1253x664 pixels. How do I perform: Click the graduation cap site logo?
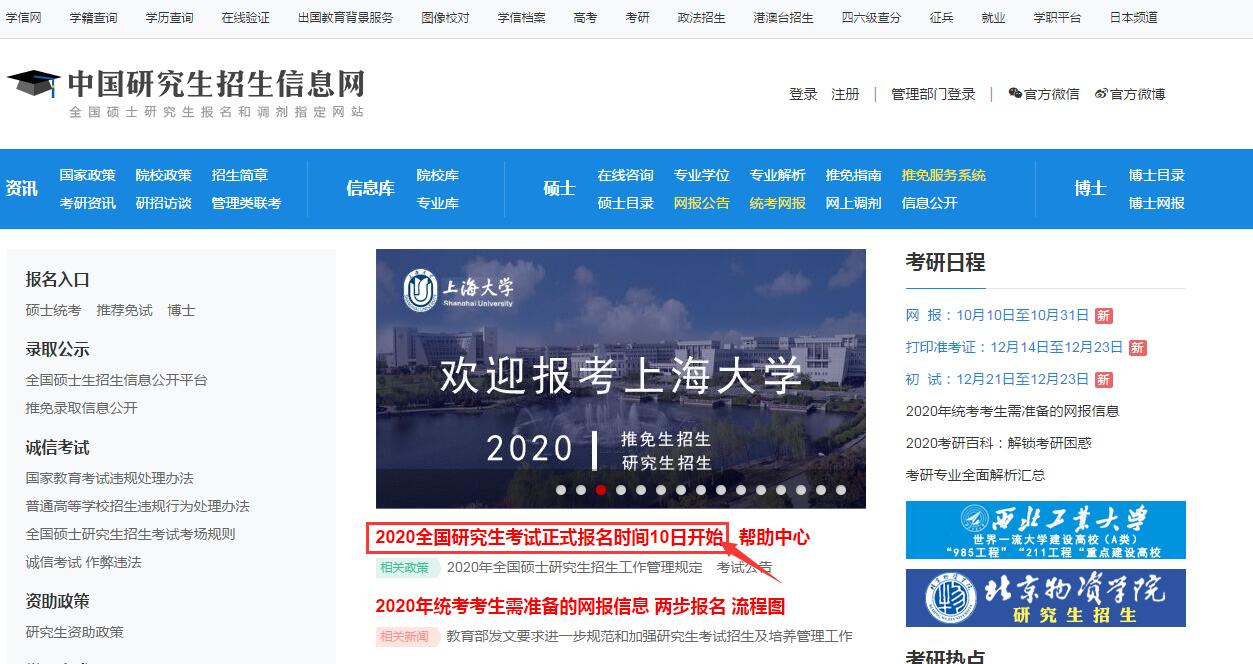(34, 84)
